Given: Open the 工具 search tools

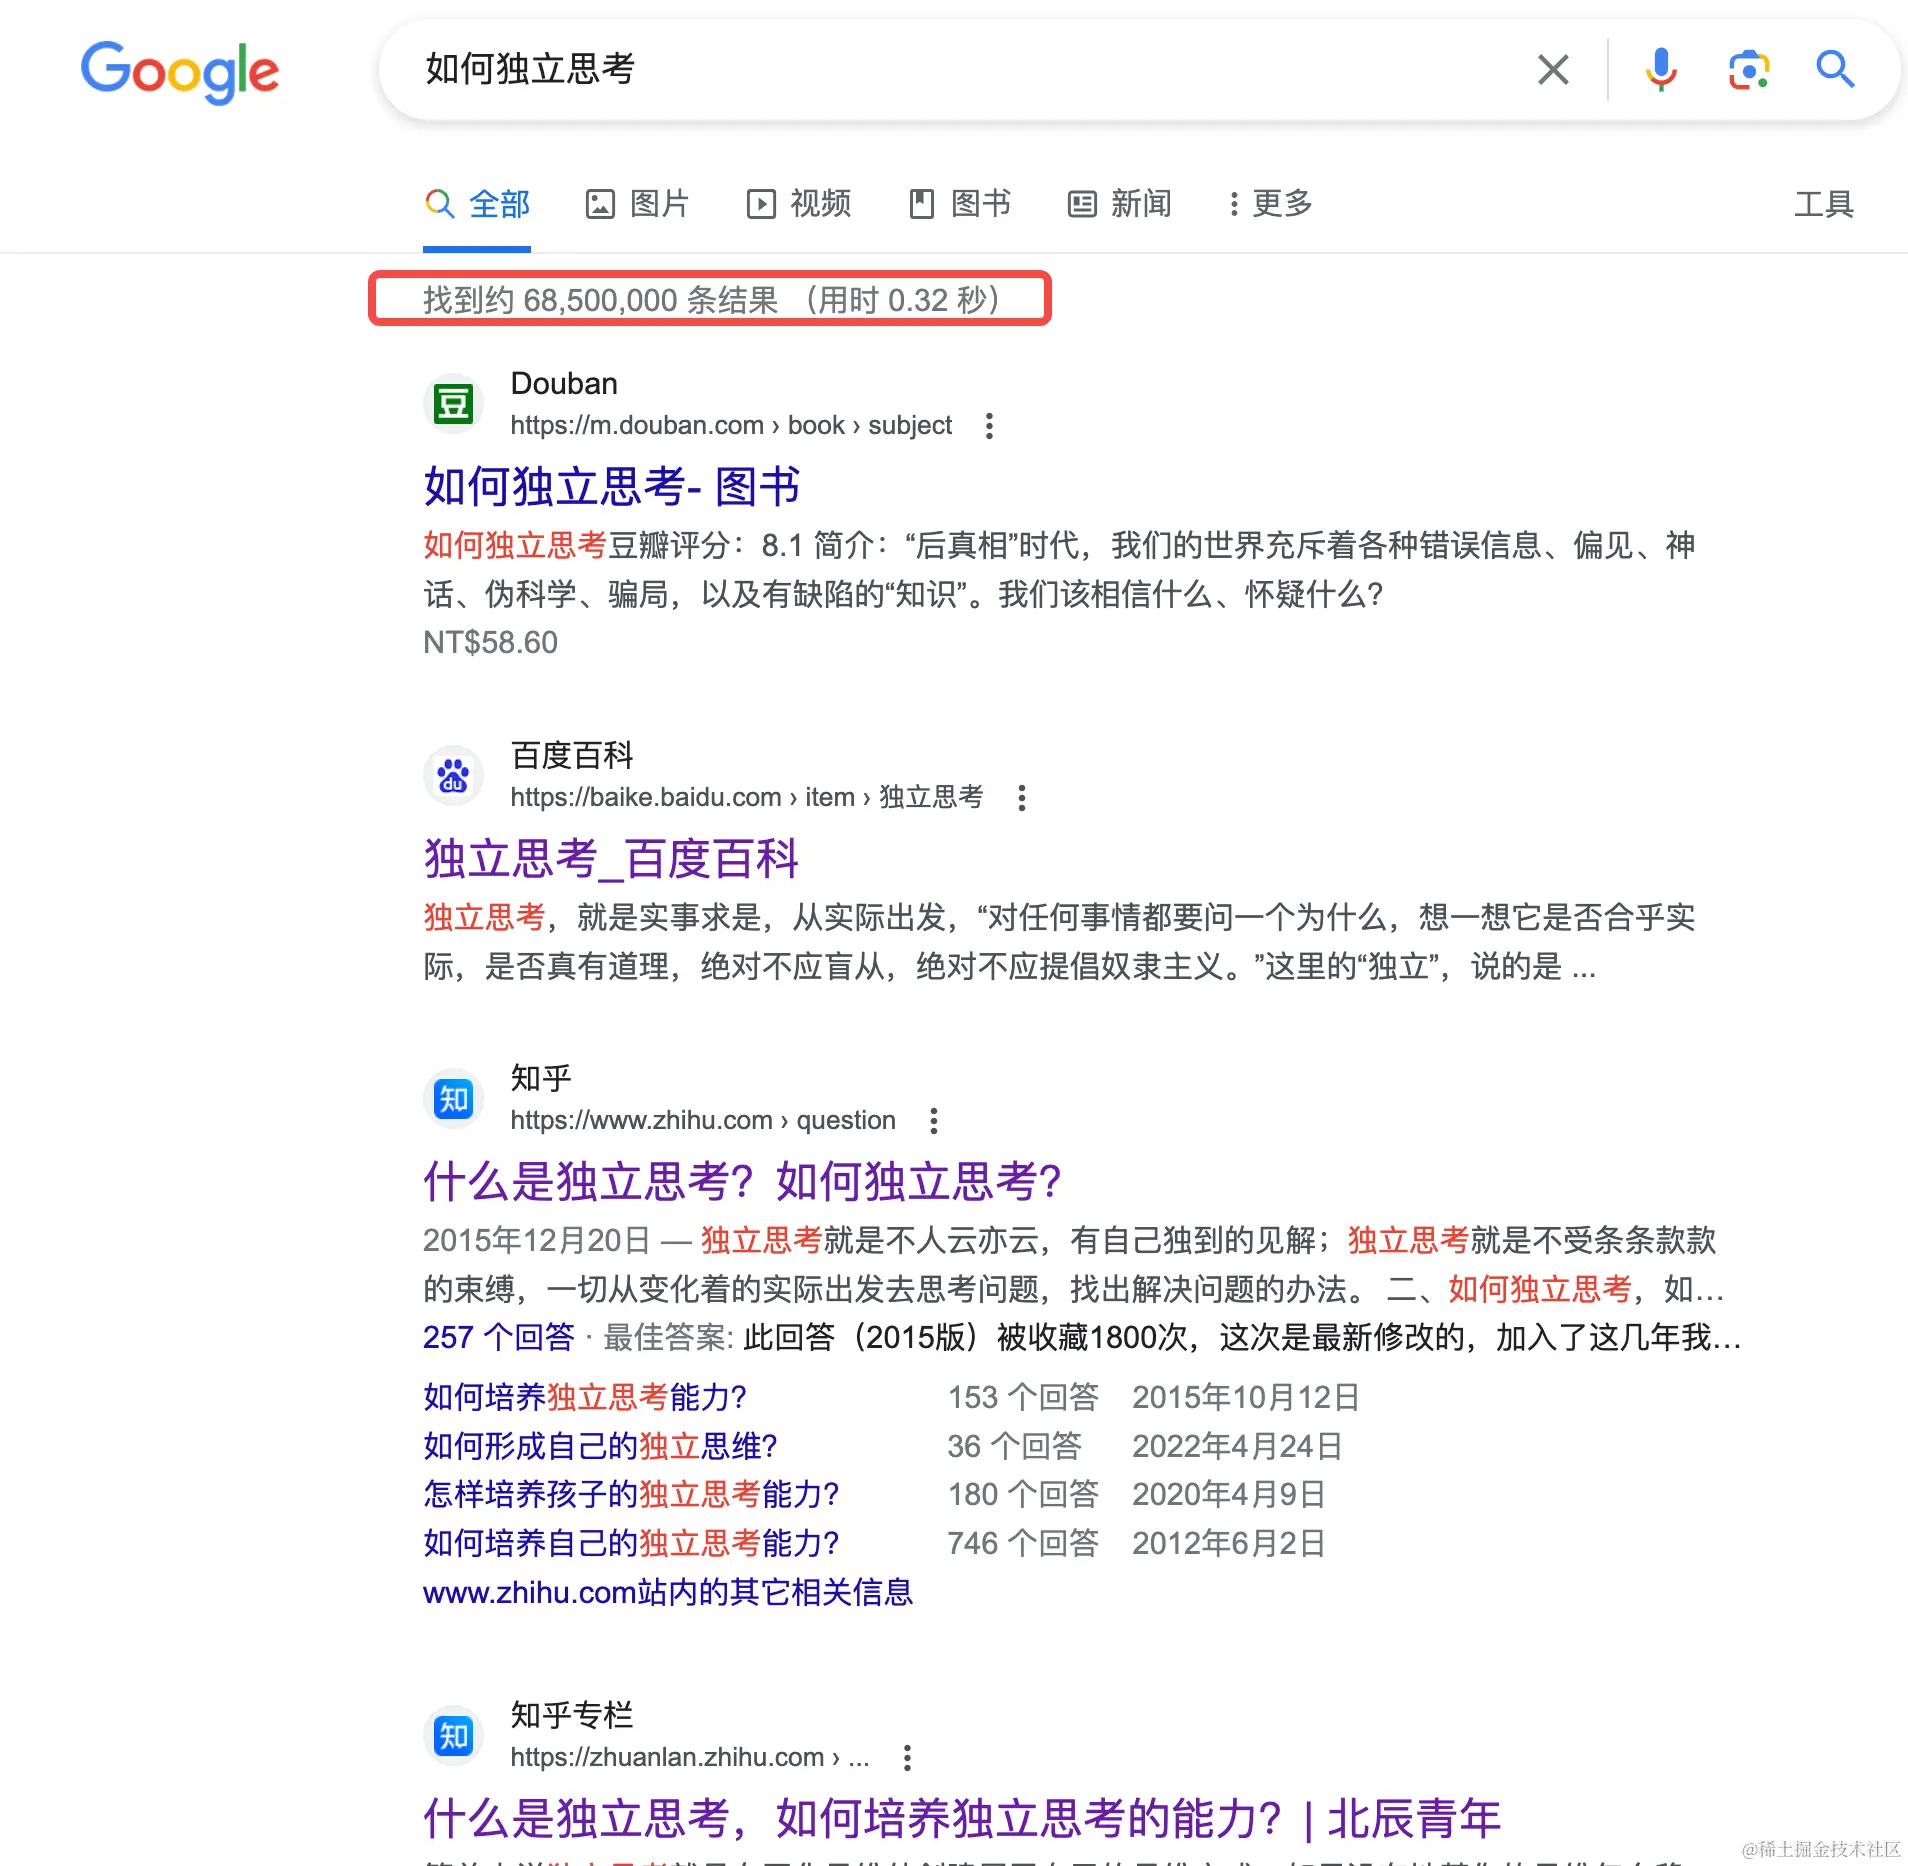Looking at the screenshot, I should tap(1824, 204).
